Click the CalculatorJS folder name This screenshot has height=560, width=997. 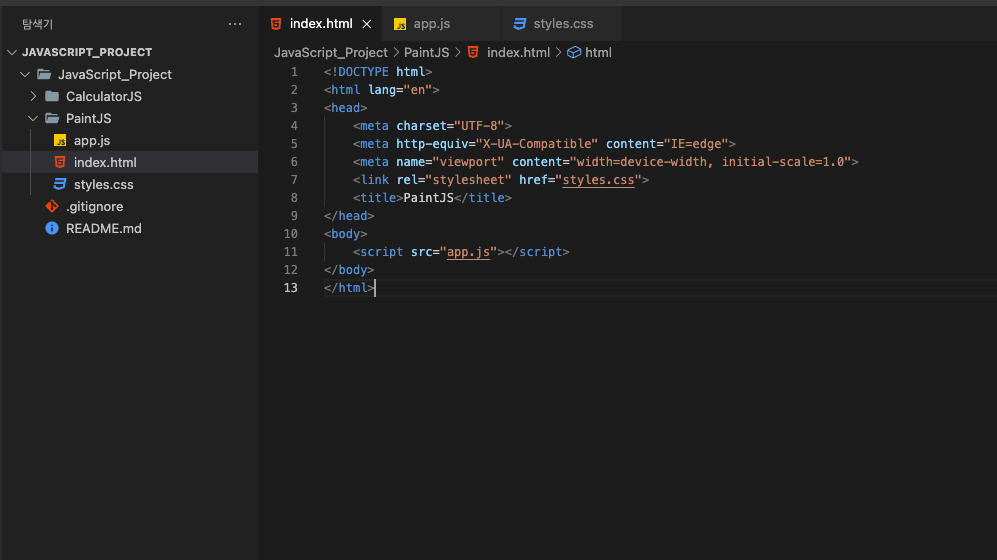104,97
